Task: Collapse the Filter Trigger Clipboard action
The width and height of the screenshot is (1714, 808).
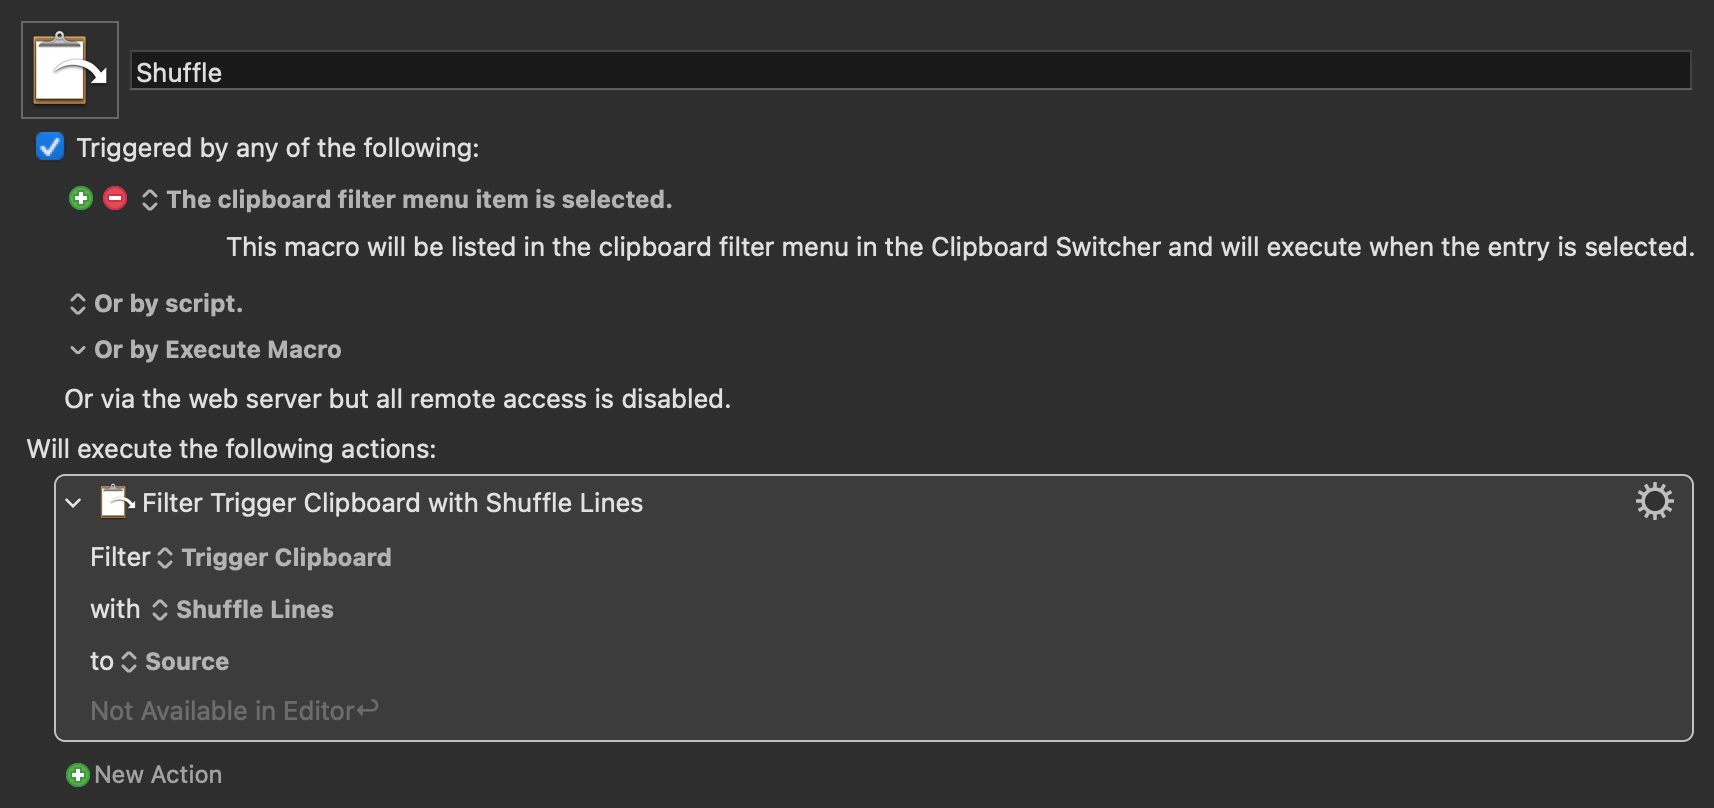Action: (73, 503)
